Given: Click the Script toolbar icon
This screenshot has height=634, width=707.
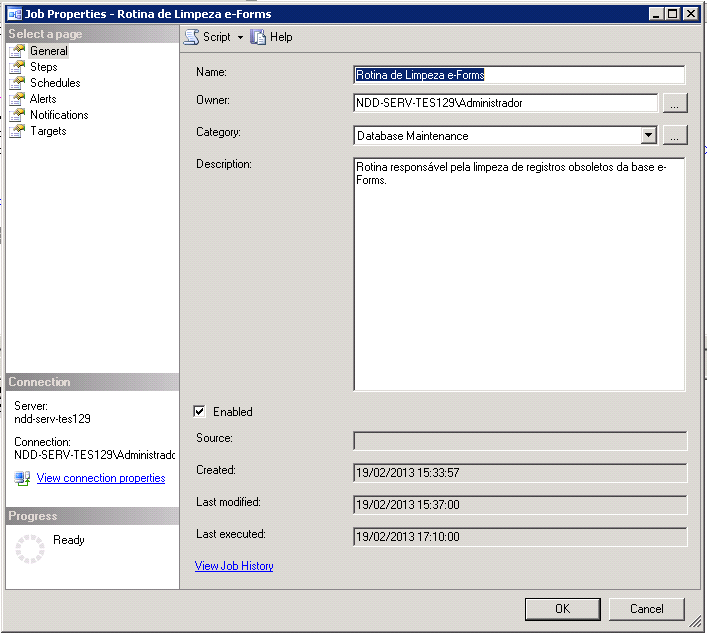Looking at the screenshot, I should (x=192, y=37).
